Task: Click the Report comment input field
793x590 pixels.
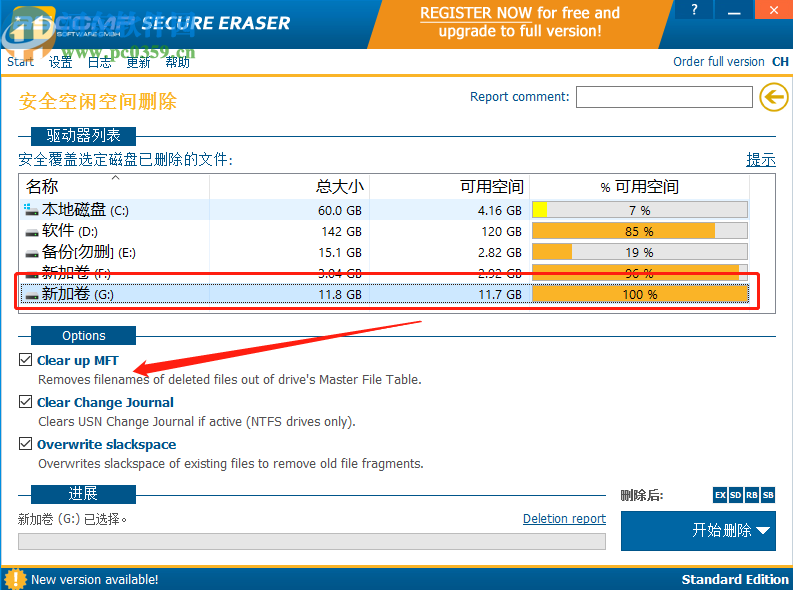Action: [x=664, y=97]
